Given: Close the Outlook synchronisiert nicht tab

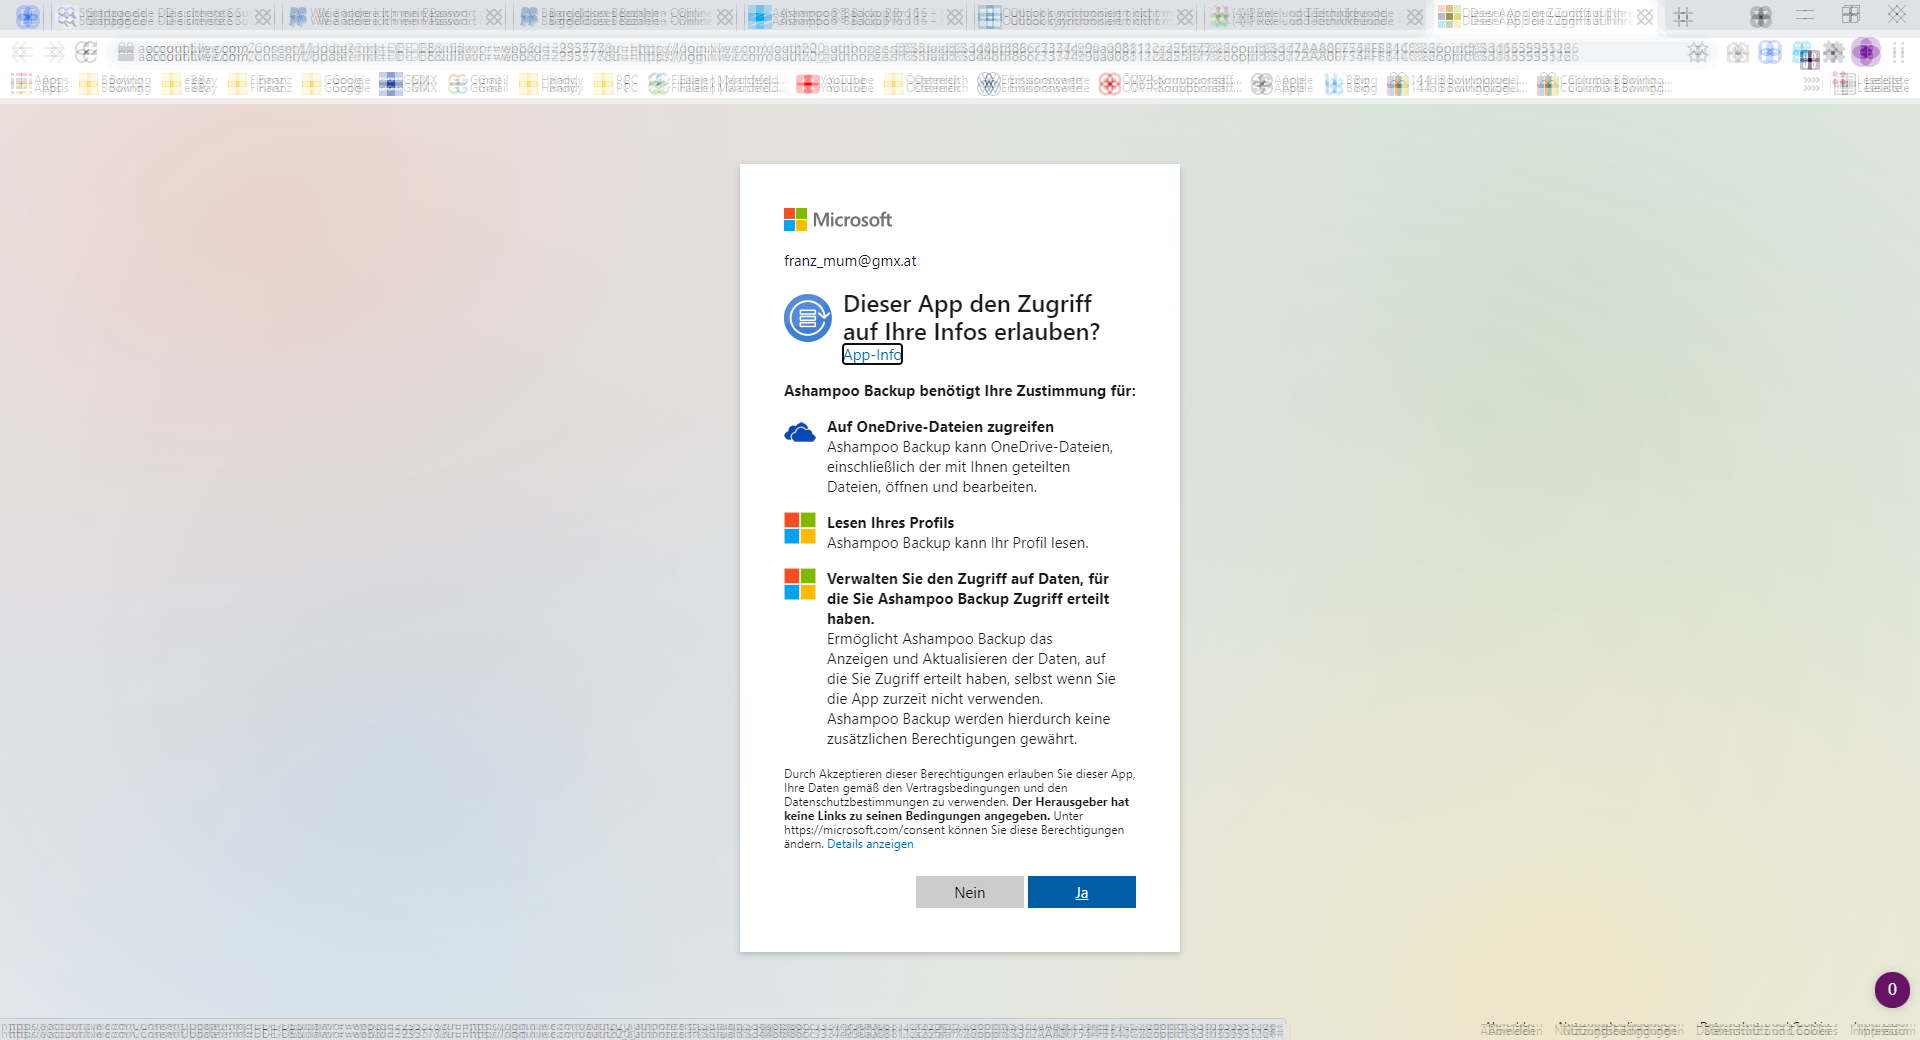Looking at the screenshot, I should (x=1185, y=17).
